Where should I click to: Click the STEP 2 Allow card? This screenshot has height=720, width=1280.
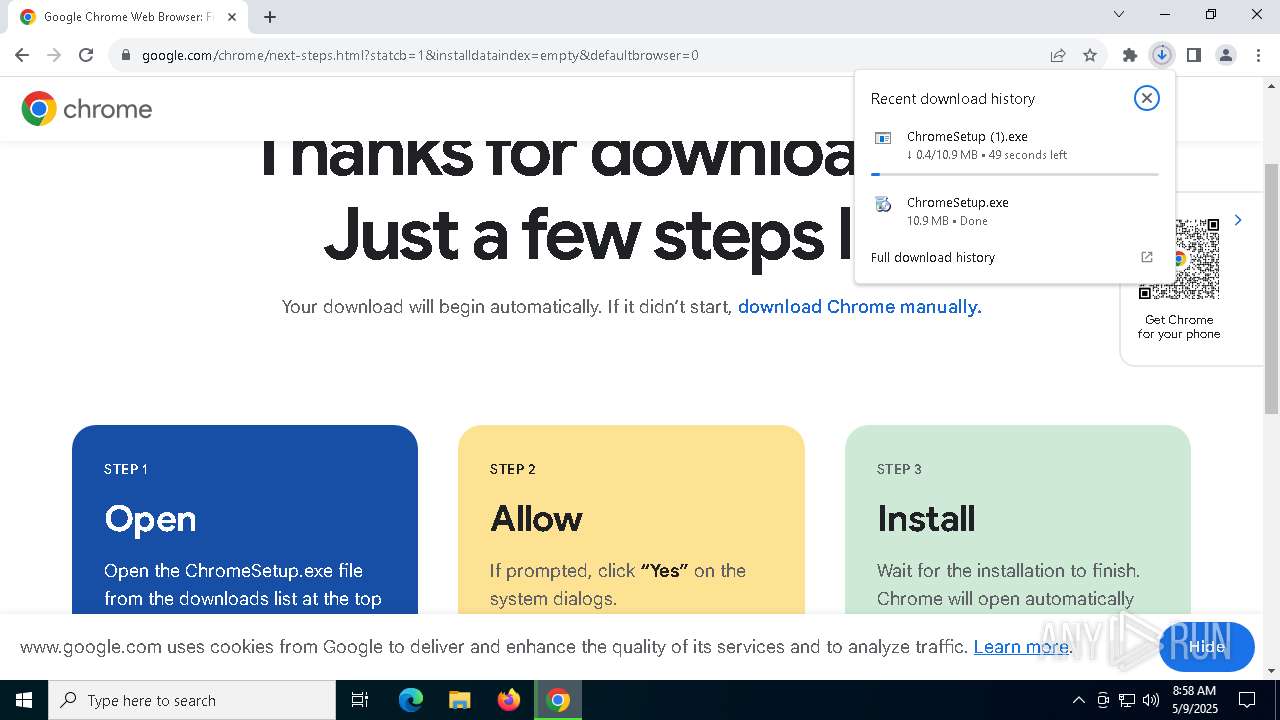pos(631,519)
